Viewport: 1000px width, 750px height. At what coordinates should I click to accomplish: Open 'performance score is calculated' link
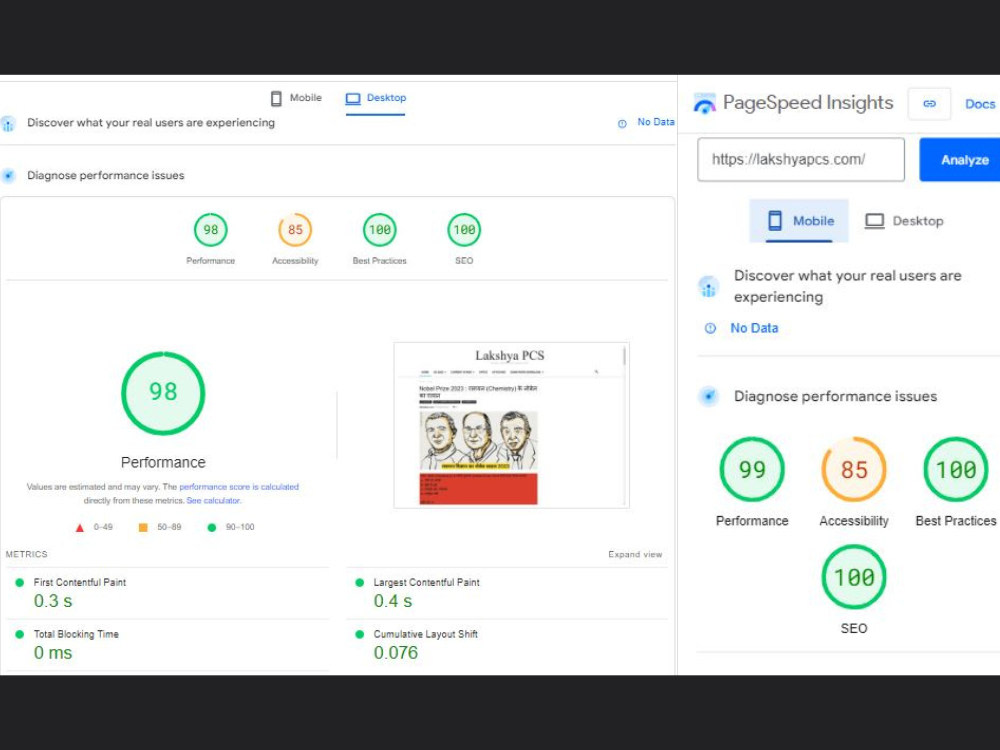pos(239,487)
